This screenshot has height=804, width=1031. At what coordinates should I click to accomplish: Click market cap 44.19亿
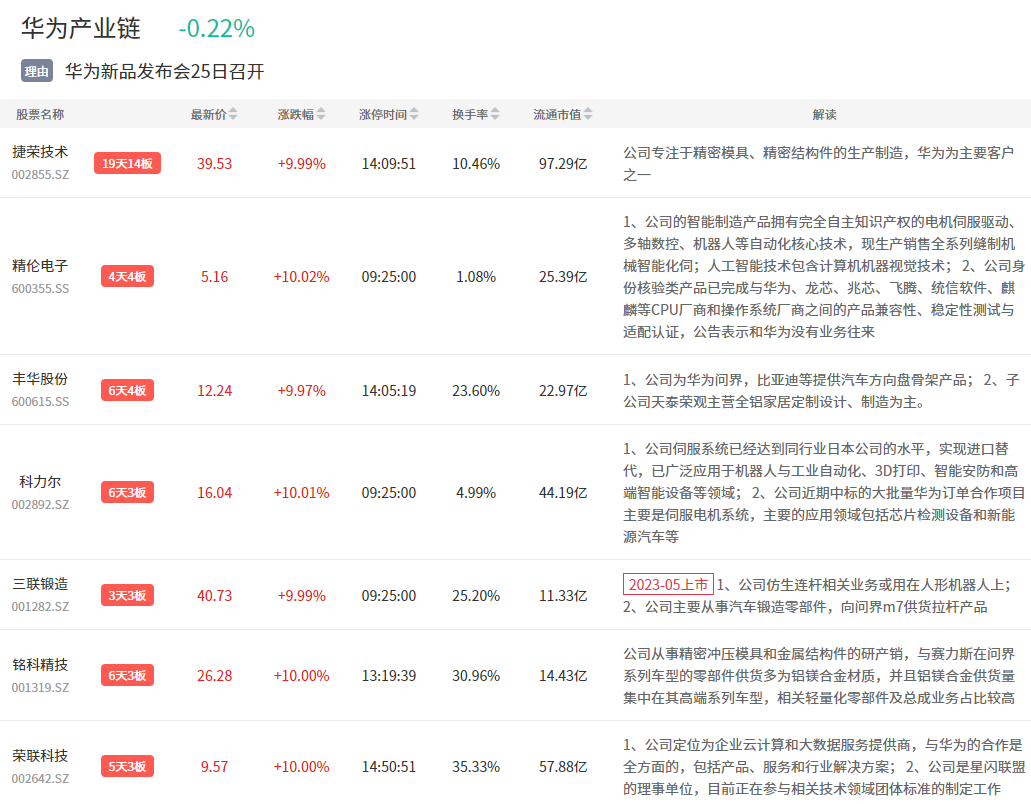tap(563, 492)
